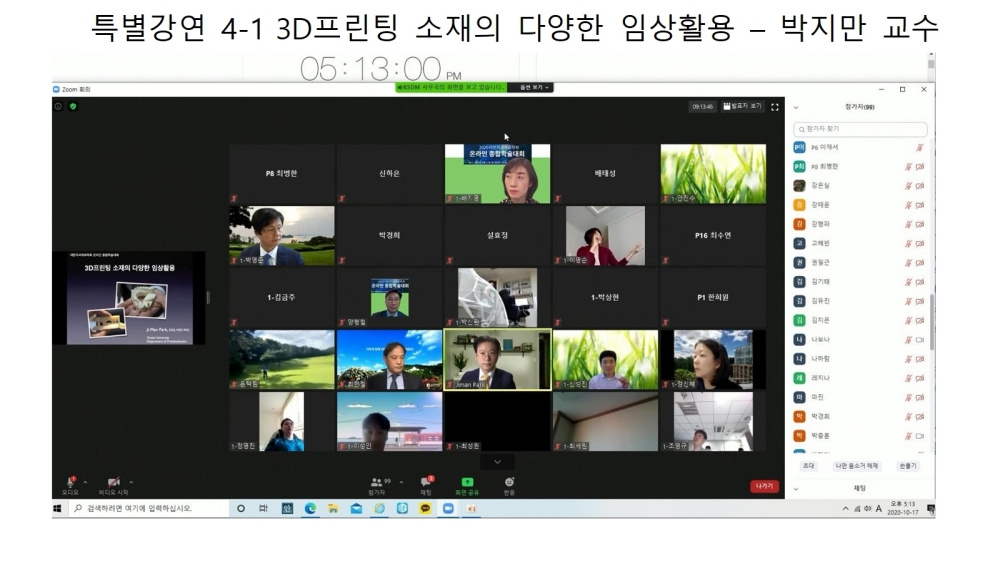This screenshot has width=1000, height=562.
Task: Start video with the 비디오 시작 button
Action: (113, 483)
